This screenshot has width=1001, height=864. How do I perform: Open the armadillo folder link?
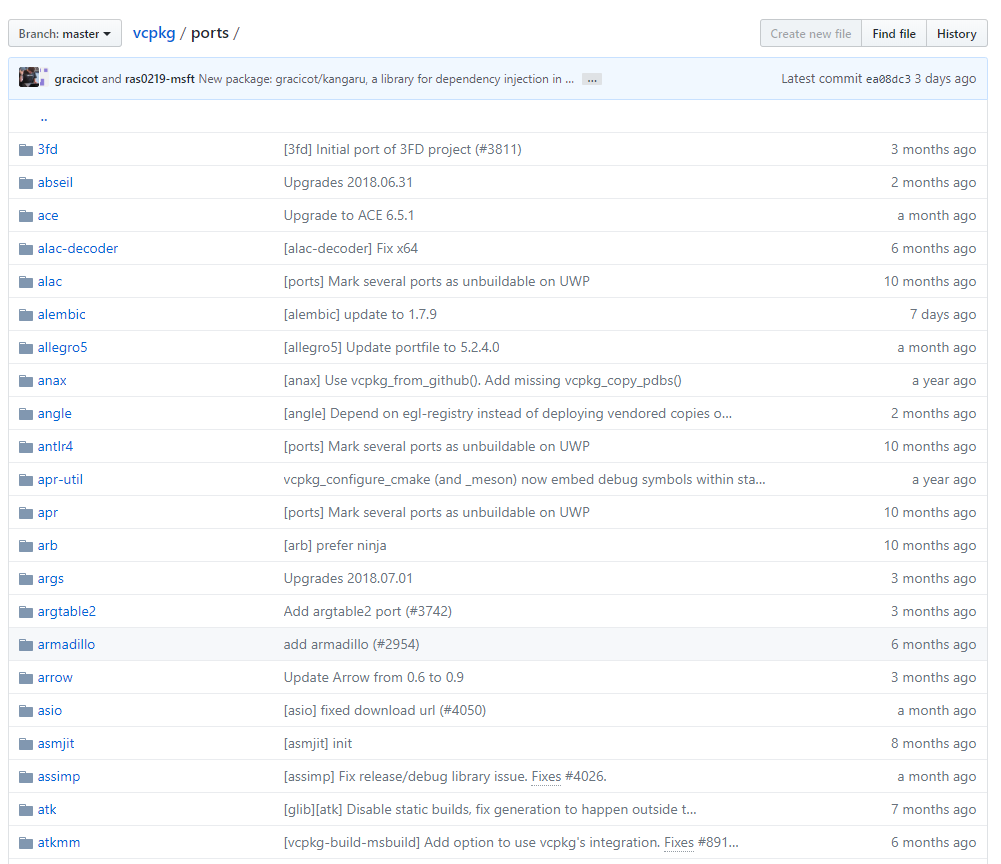(x=66, y=644)
